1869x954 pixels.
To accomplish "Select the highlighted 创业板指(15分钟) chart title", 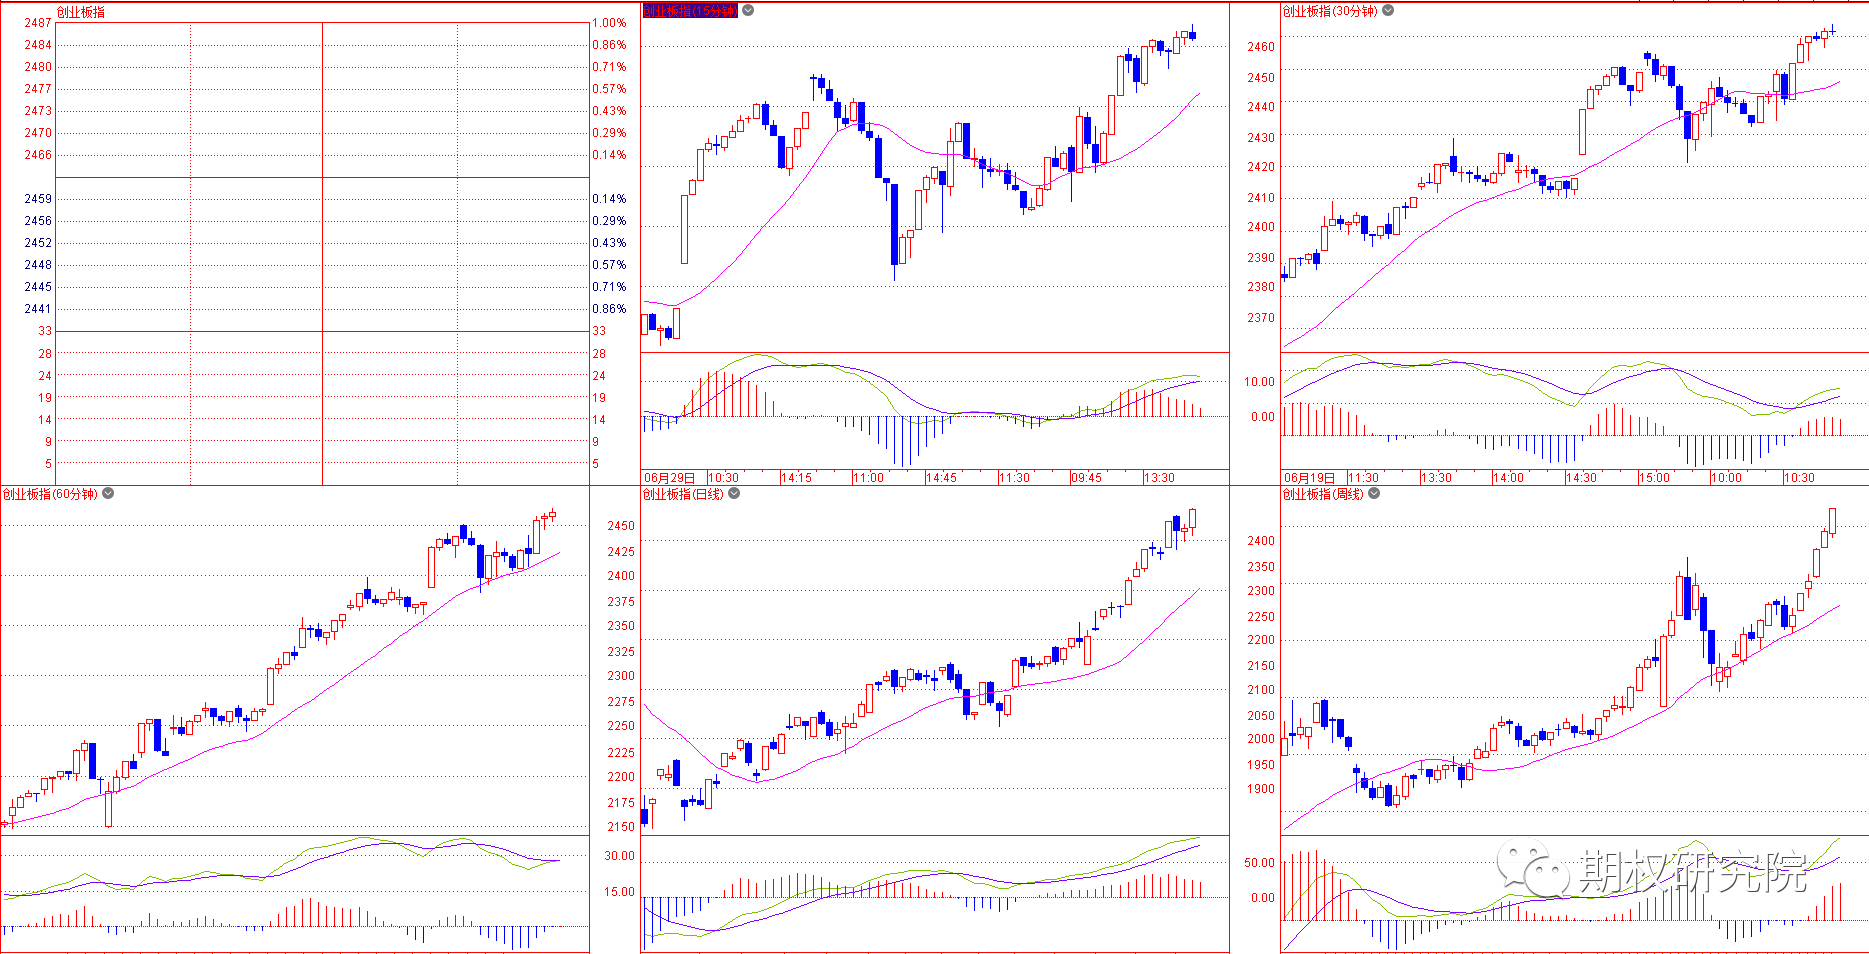I will coord(690,11).
